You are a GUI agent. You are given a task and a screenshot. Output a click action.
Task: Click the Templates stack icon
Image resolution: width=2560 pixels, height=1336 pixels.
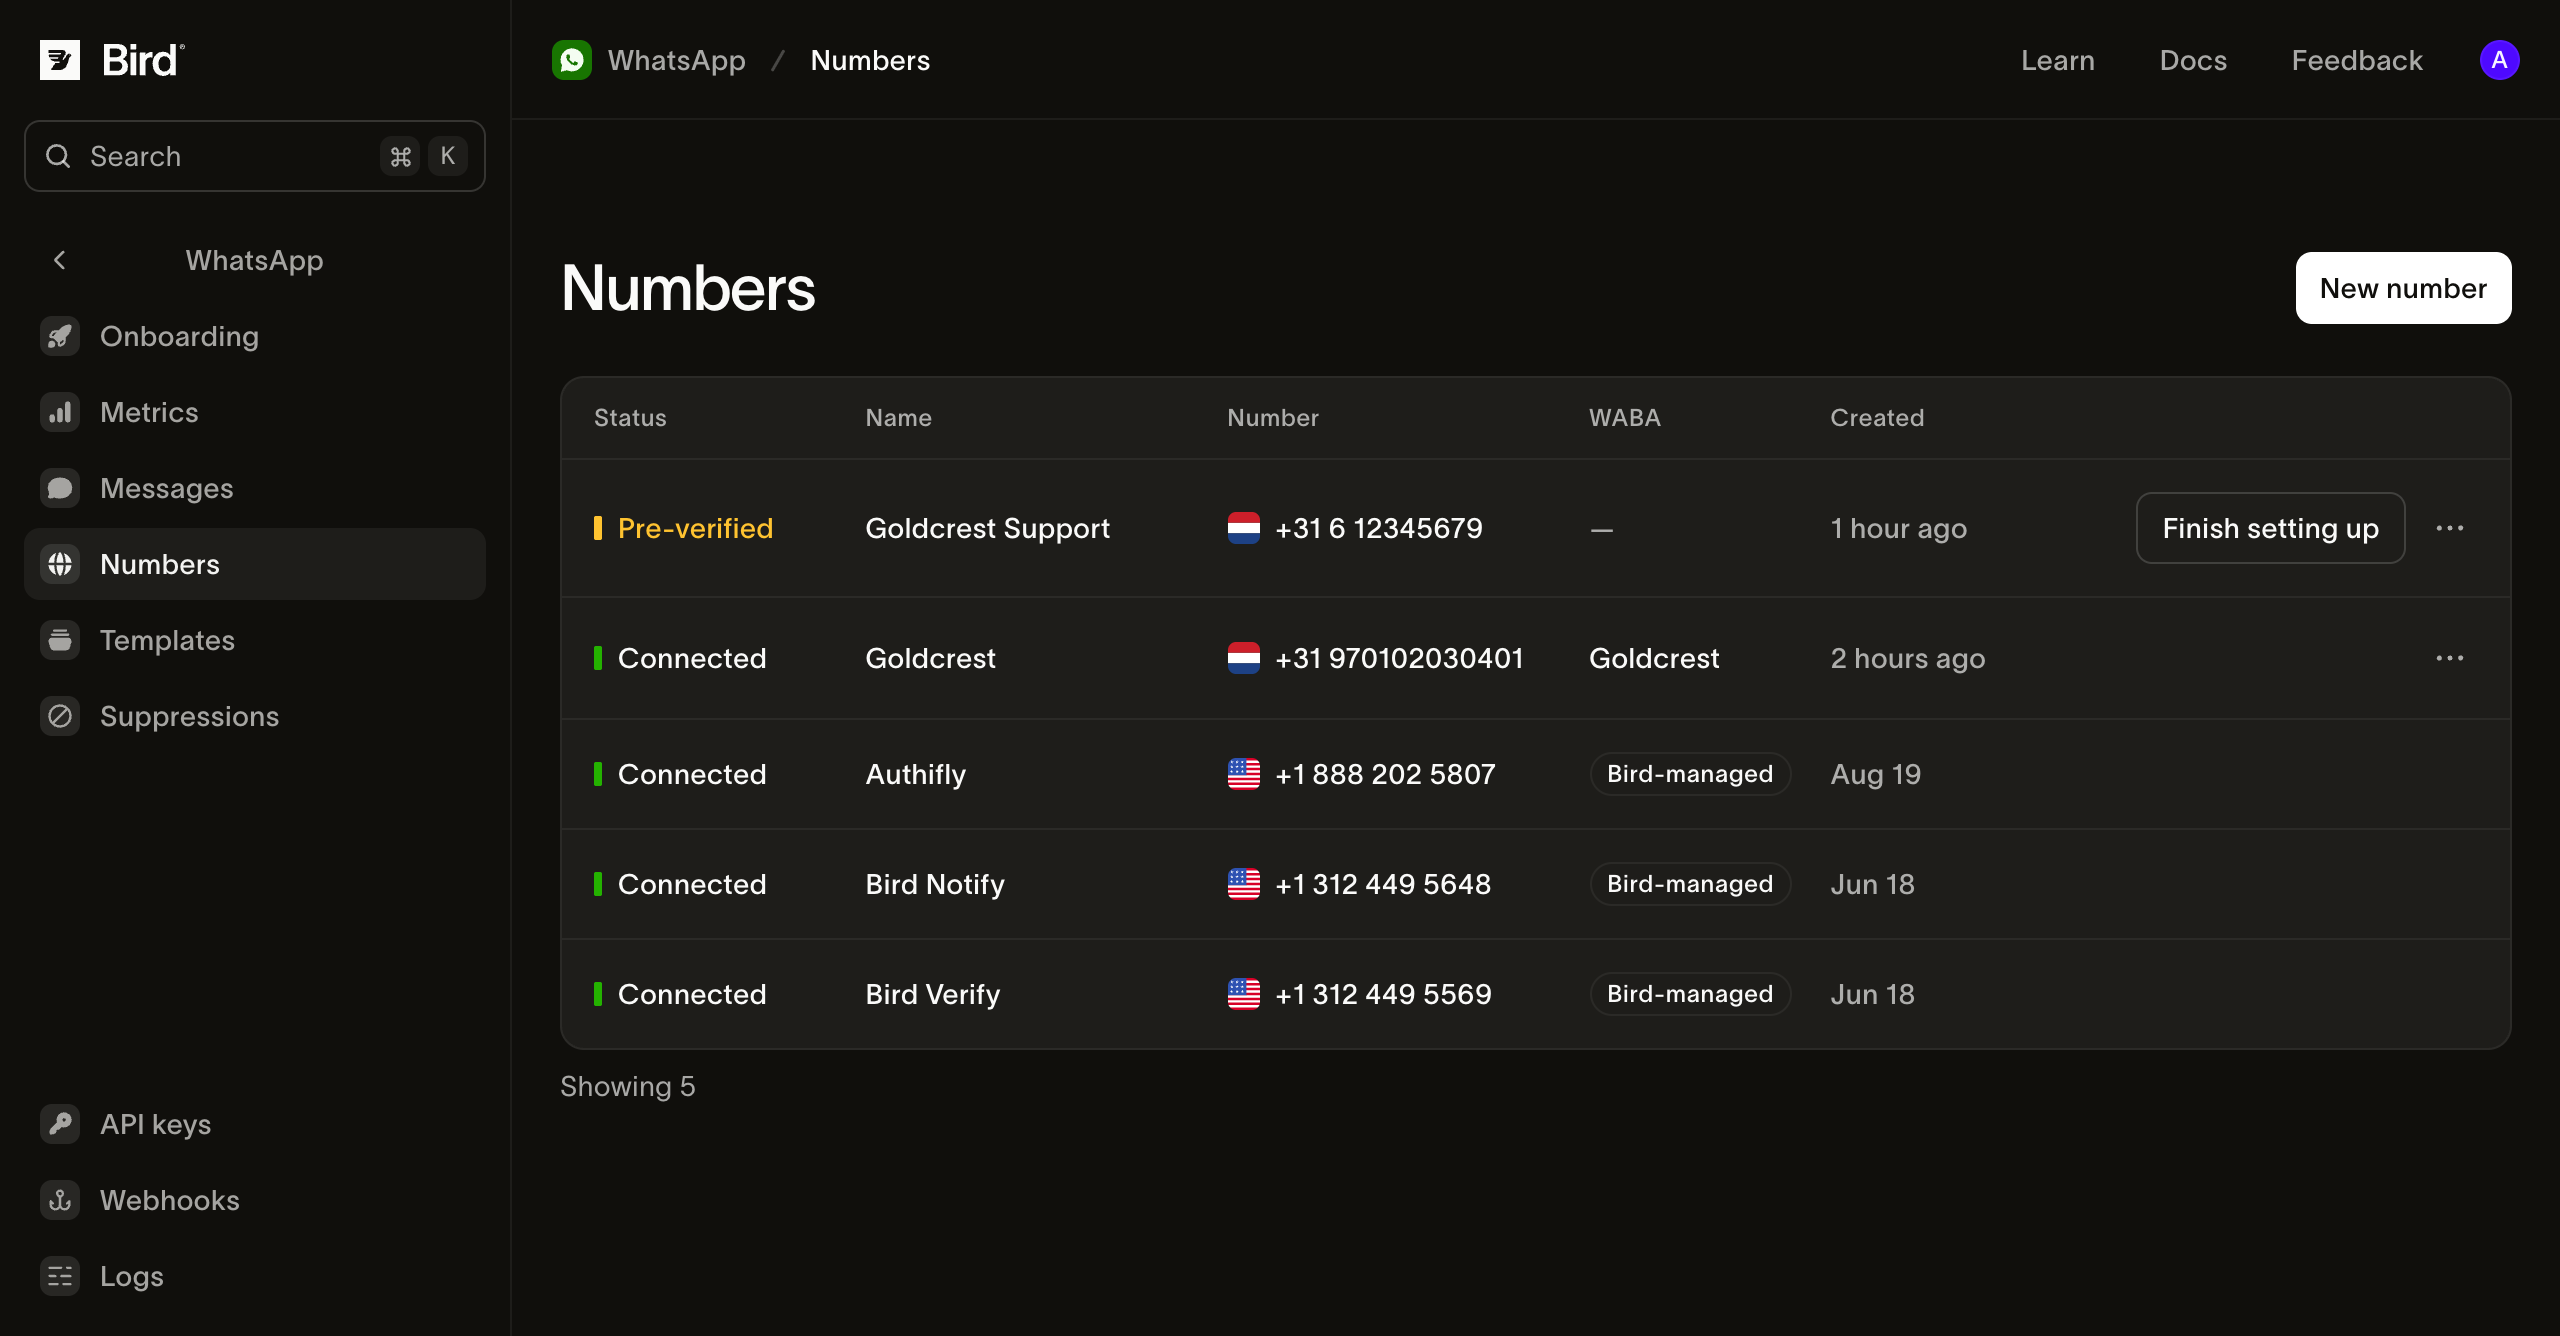pos(60,640)
